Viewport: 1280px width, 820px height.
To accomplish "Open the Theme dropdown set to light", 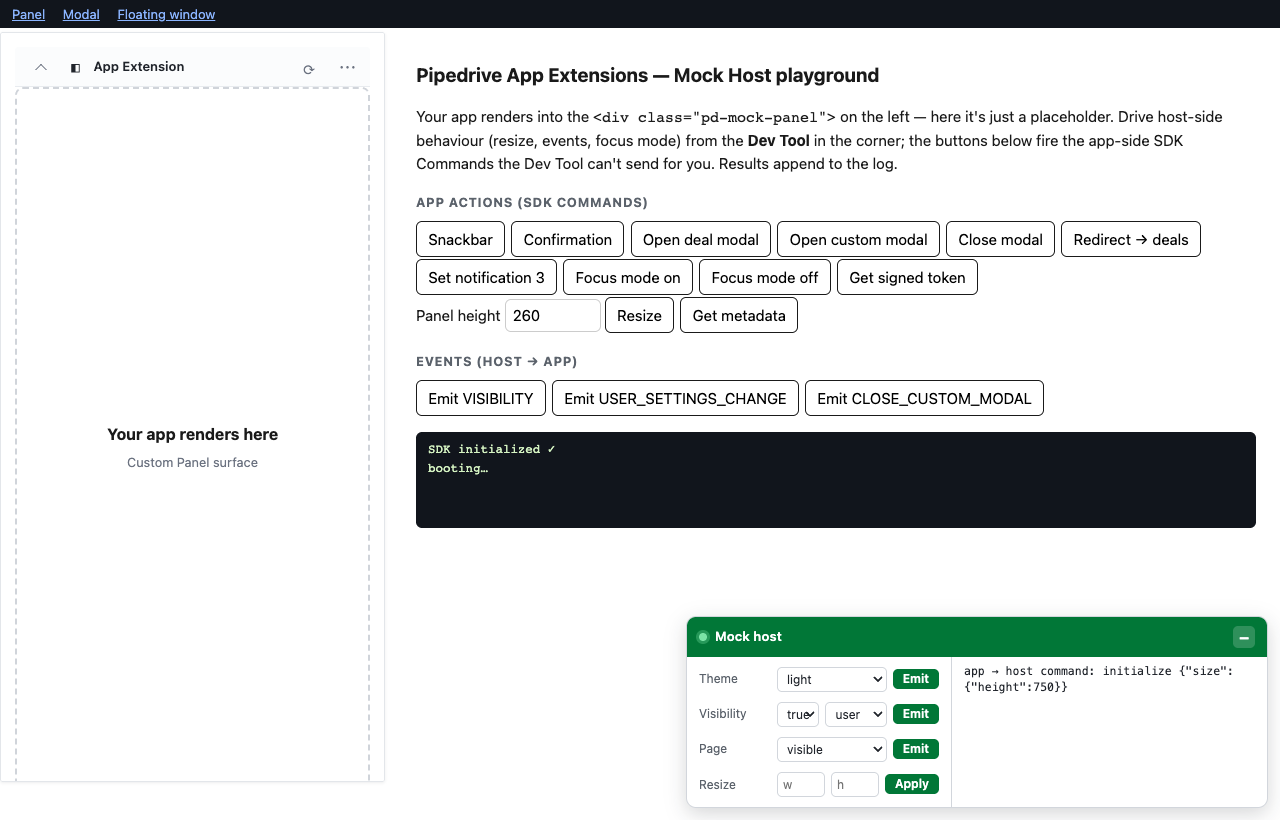I will [832, 679].
